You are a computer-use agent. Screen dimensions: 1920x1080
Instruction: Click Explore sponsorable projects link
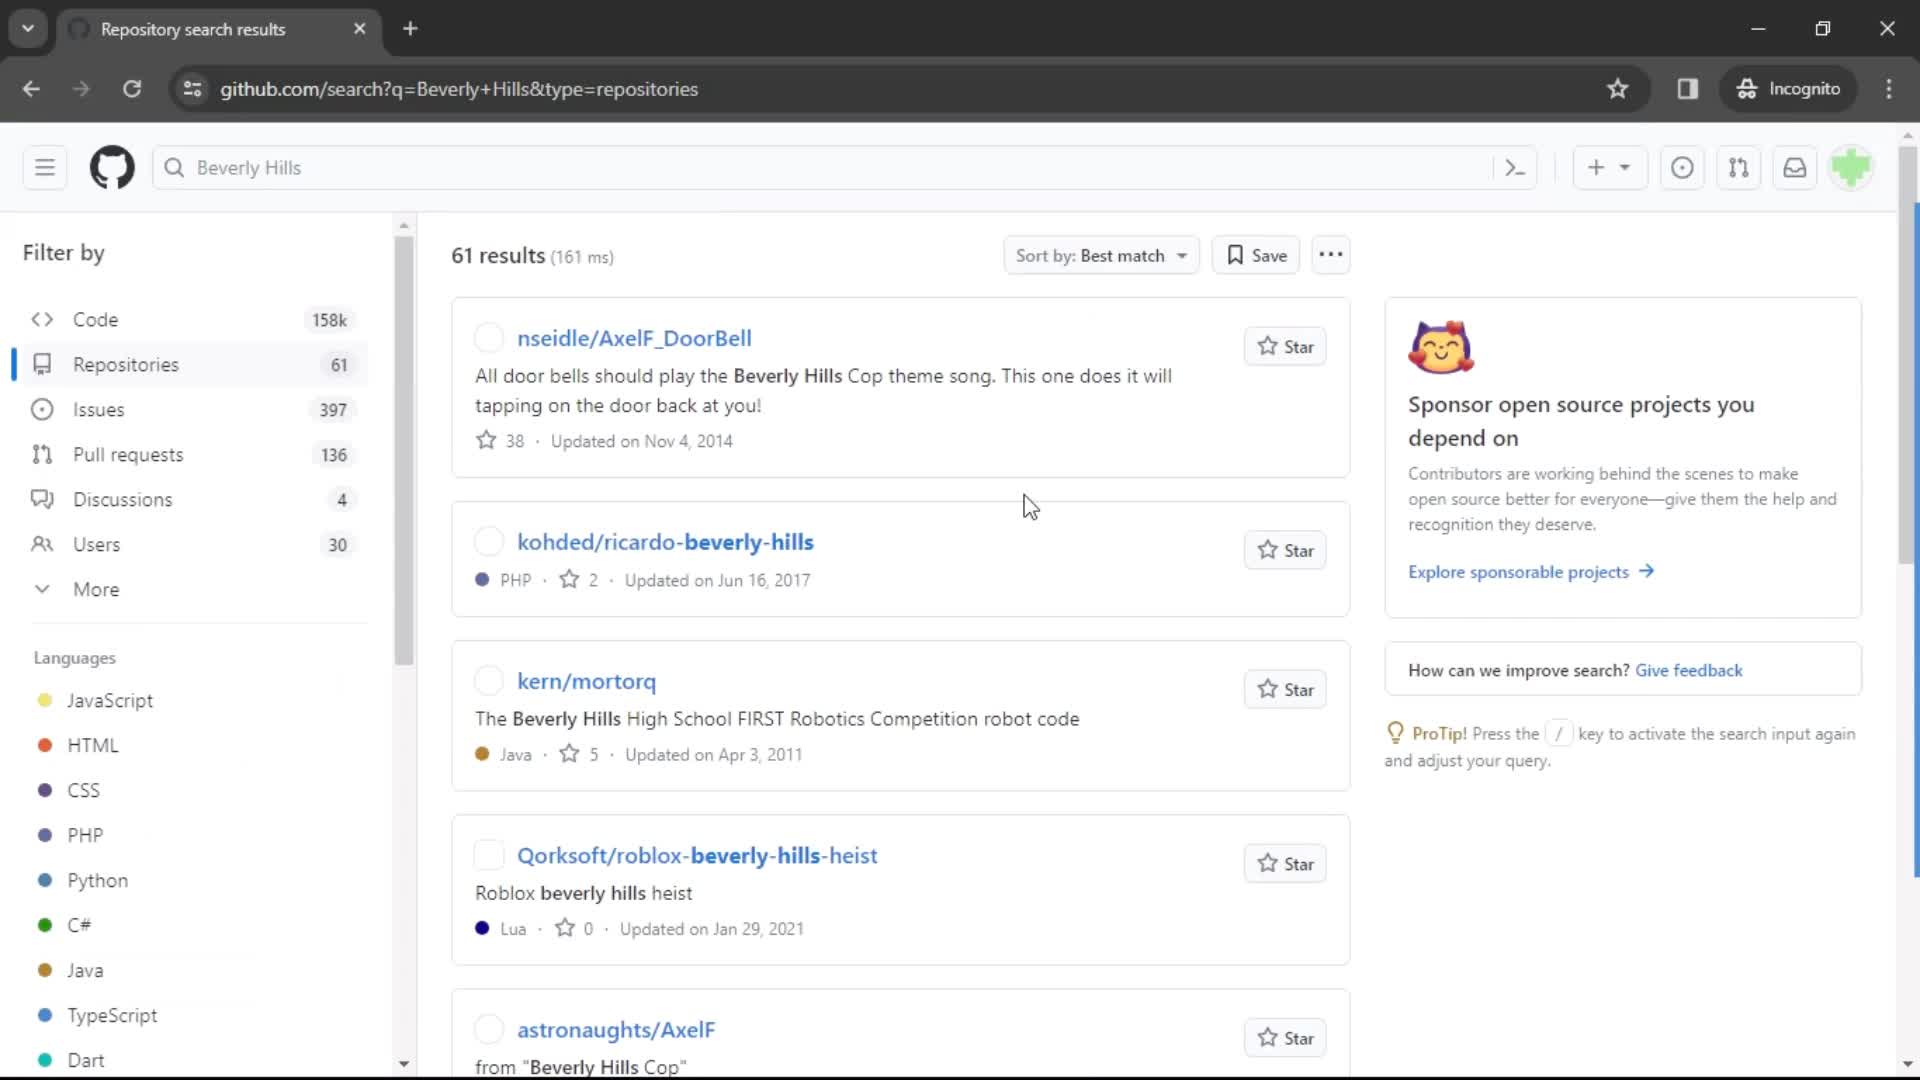point(1531,572)
